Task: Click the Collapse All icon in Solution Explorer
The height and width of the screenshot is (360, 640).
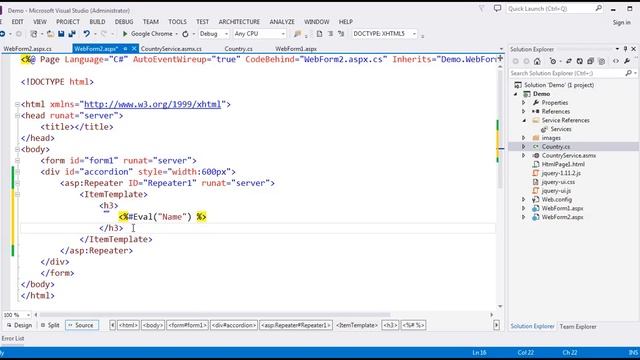Action: point(591,61)
